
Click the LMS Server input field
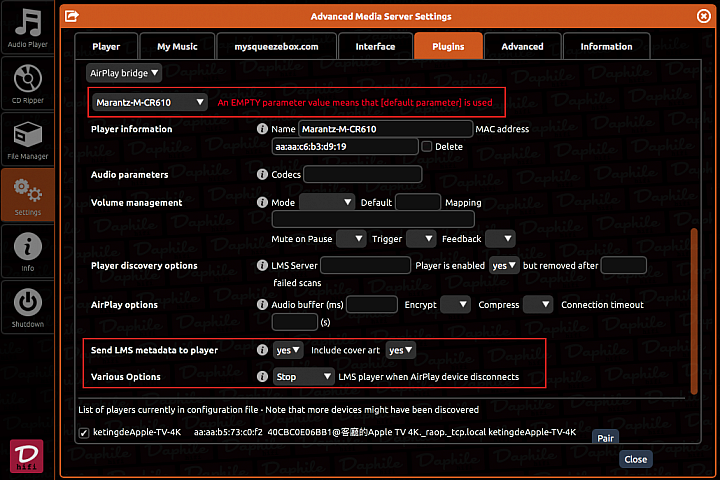(366, 265)
